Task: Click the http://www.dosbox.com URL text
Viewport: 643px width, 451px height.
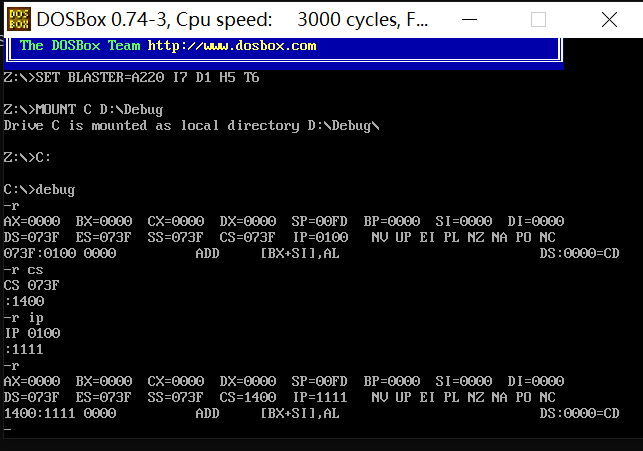Action: coord(232,46)
